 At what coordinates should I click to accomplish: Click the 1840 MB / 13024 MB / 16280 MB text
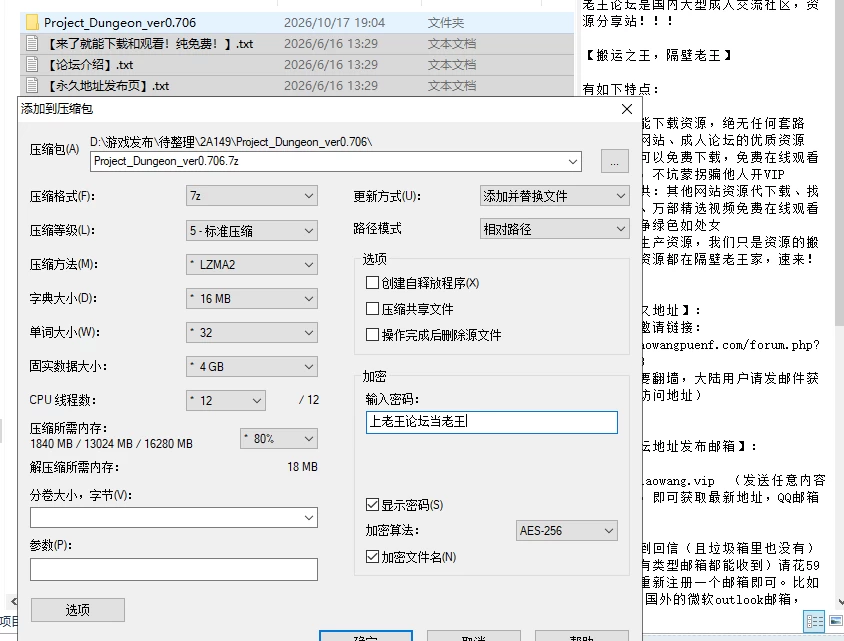pos(111,443)
